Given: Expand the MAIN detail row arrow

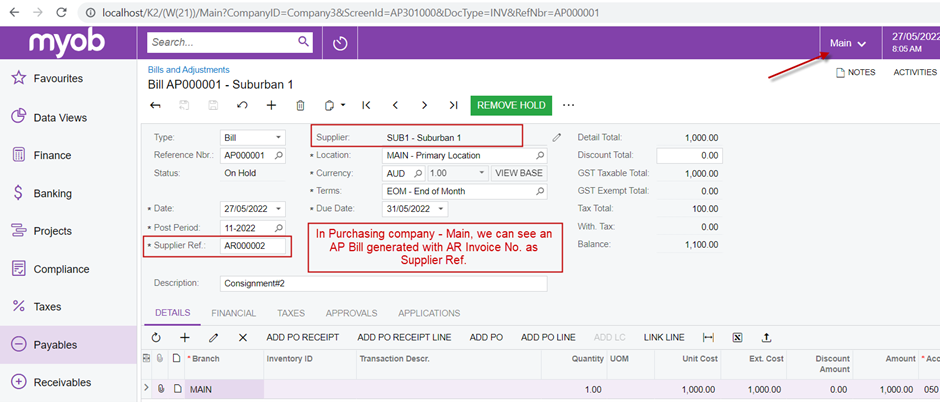Looking at the screenshot, I should click(146, 388).
